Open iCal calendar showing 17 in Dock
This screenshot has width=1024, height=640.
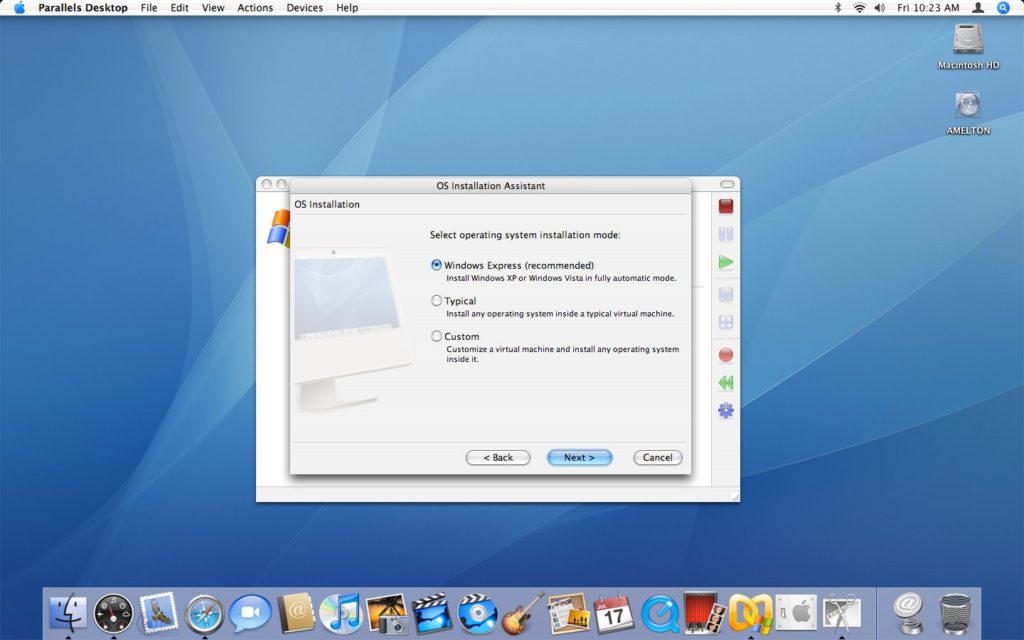coord(613,613)
